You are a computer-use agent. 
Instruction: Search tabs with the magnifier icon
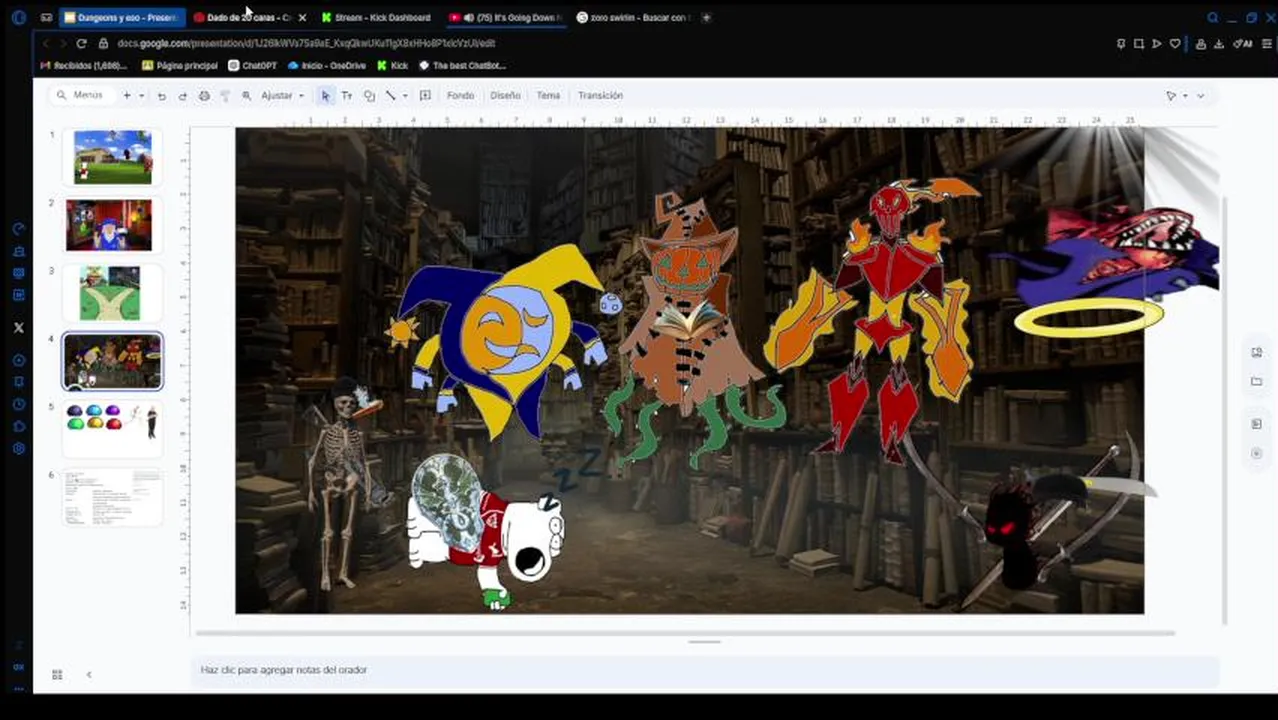pos(1212,17)
